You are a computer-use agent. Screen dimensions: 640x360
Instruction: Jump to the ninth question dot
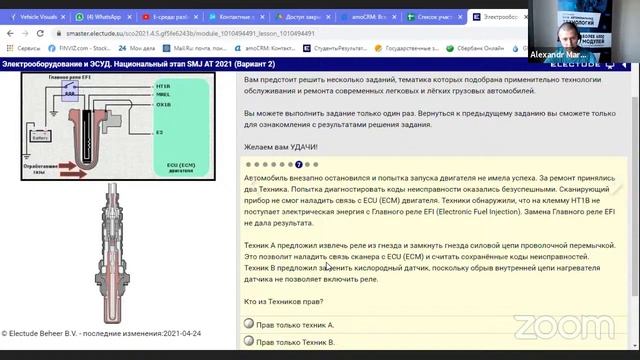point(316,164)
